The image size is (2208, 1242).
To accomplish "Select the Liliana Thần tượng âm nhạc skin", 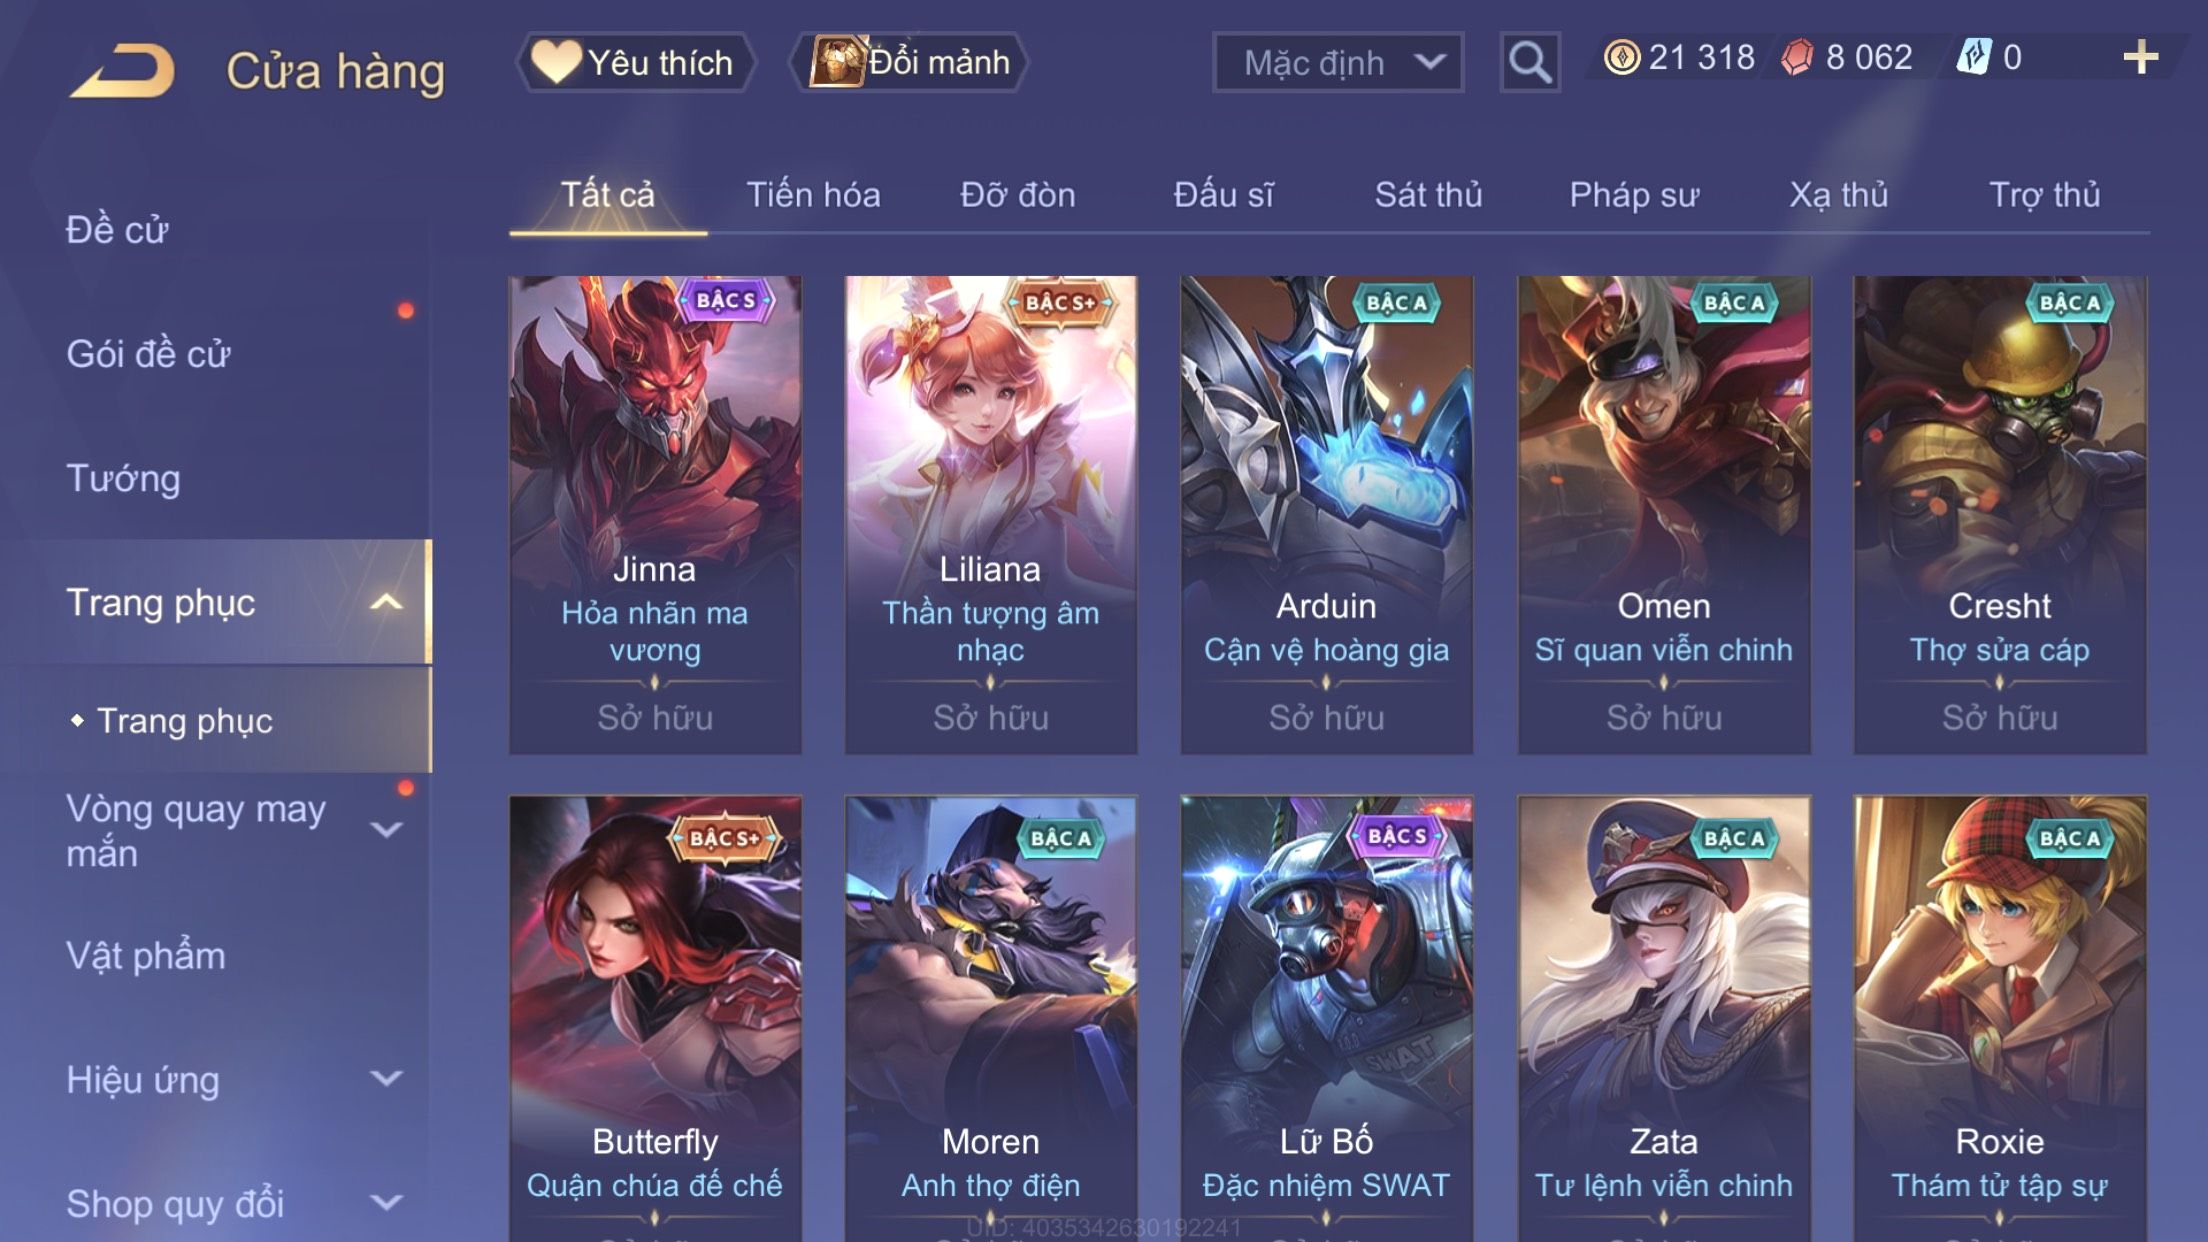I will (990, 515).
